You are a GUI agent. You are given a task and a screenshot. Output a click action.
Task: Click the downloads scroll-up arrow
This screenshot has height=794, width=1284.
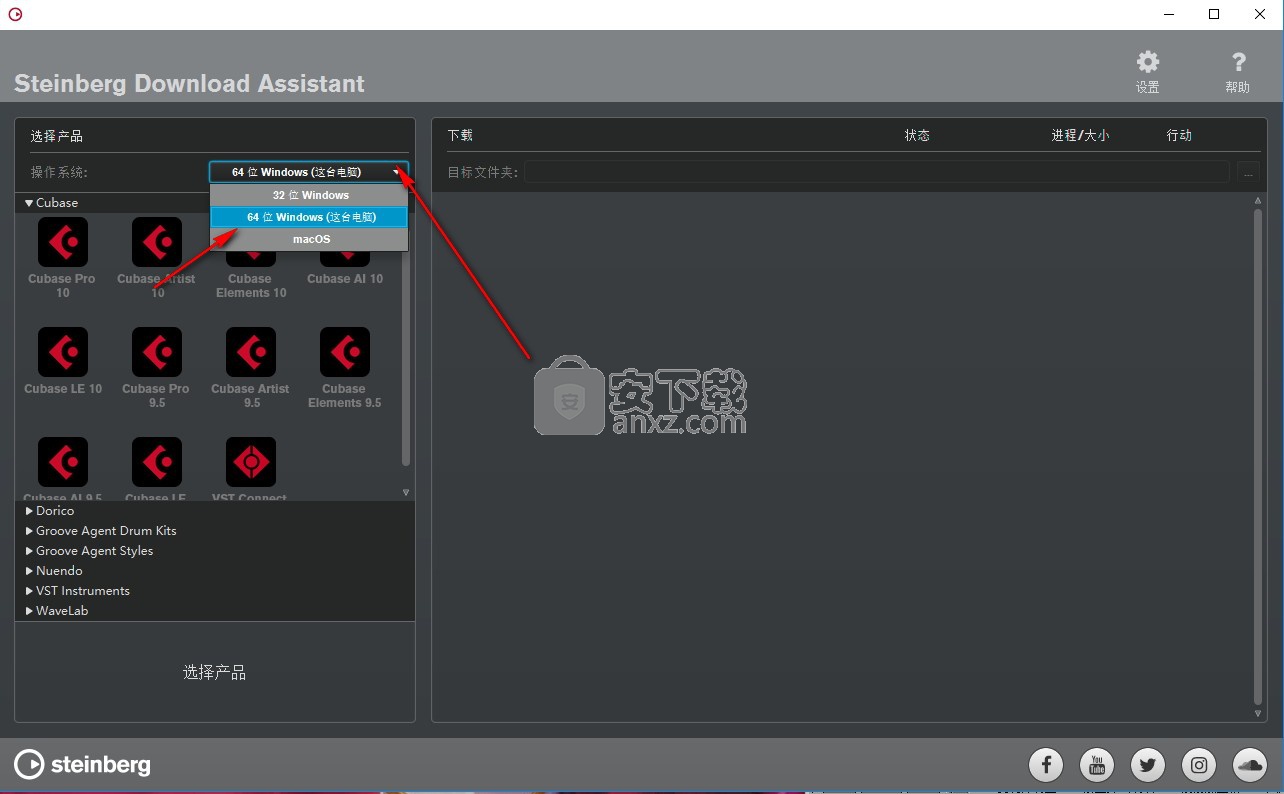click(x=1258, y=201)
